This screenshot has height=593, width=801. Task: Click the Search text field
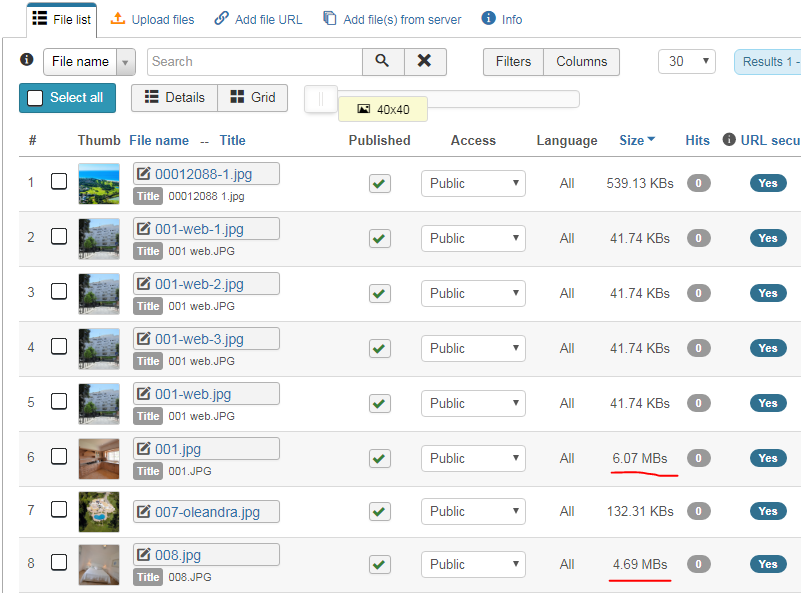coord(255,62)
